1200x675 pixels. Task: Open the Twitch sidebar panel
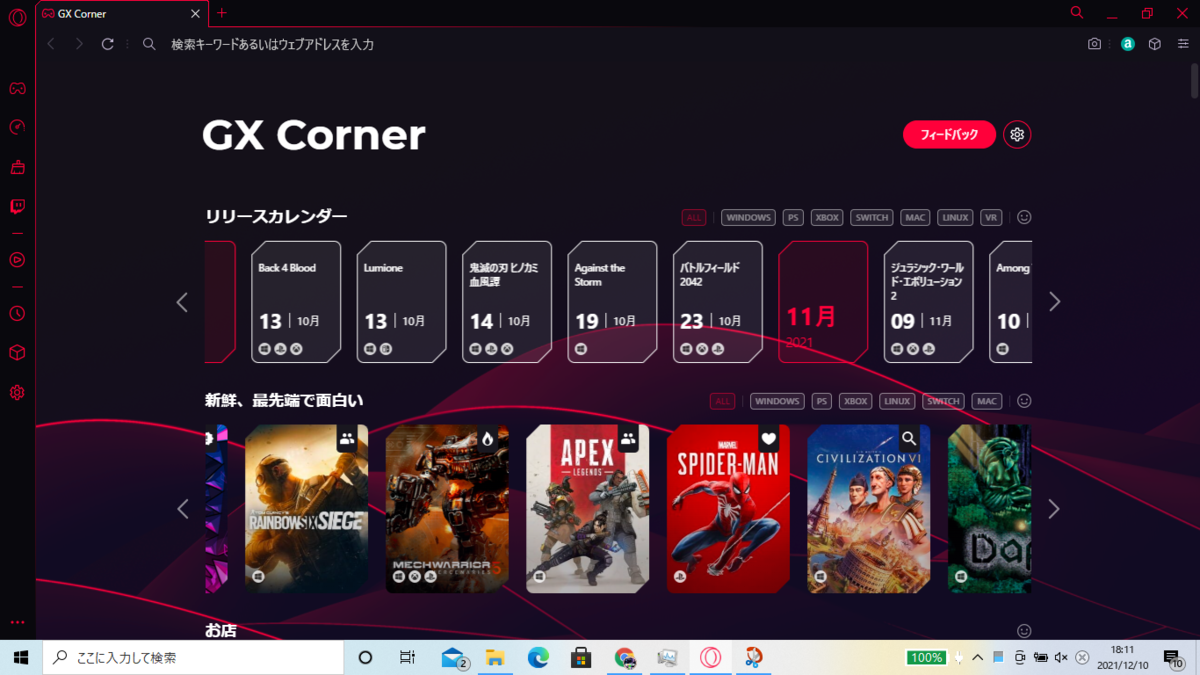17,207
